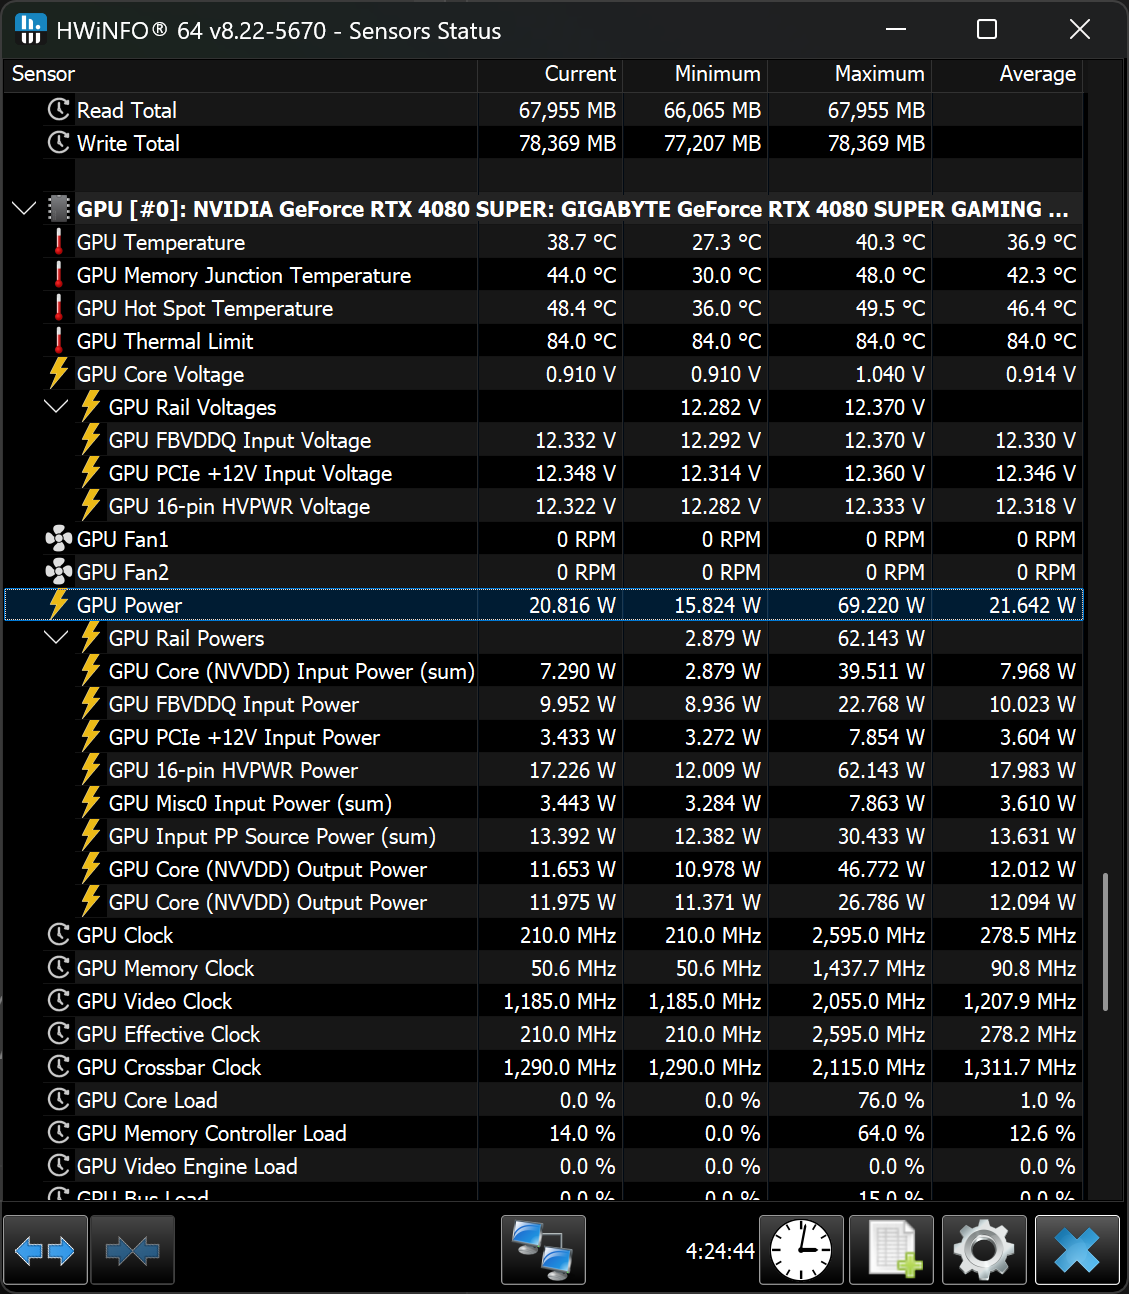The width and height of the screenshot is (1129, 1294).
Task: Click clock icon beside Write Total
Action: coord(59,143)
